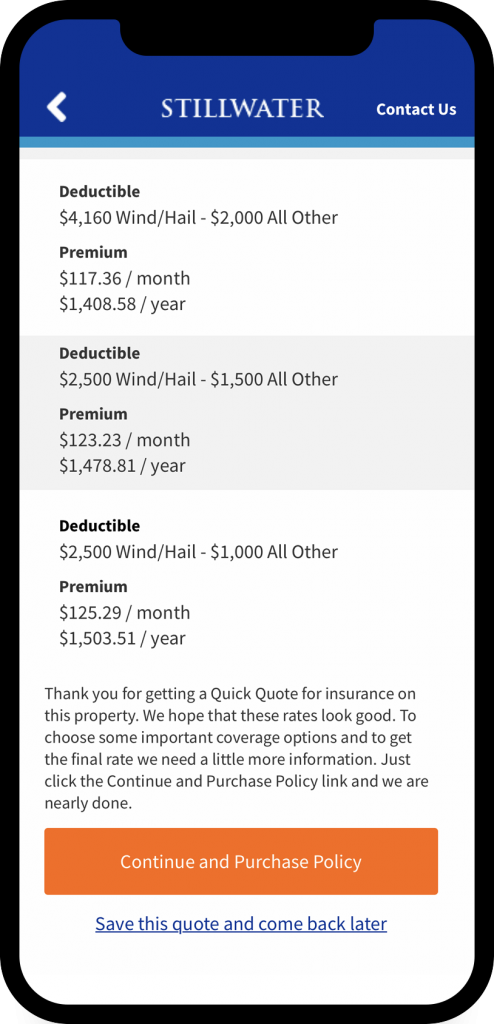This screenshot has height=1024, width=494.
Task: Tap the $125.29 / month premium
Action: (125, 613)
